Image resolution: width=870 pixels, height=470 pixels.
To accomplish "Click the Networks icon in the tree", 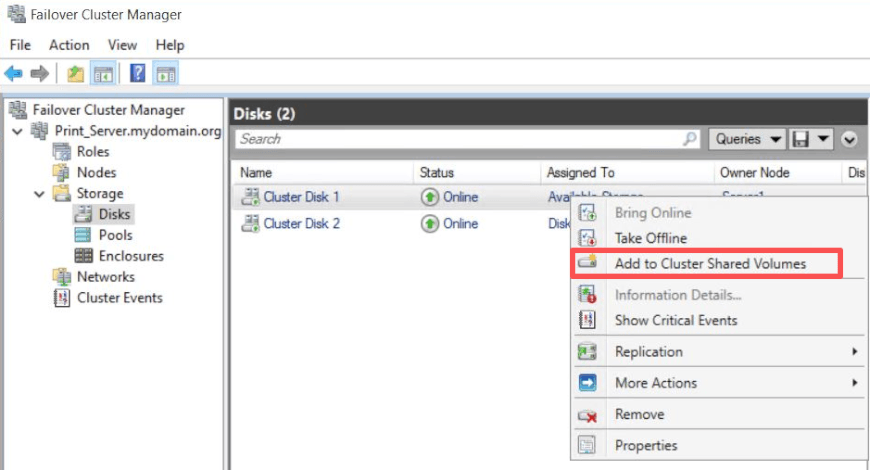I will [x=62, y=276].
